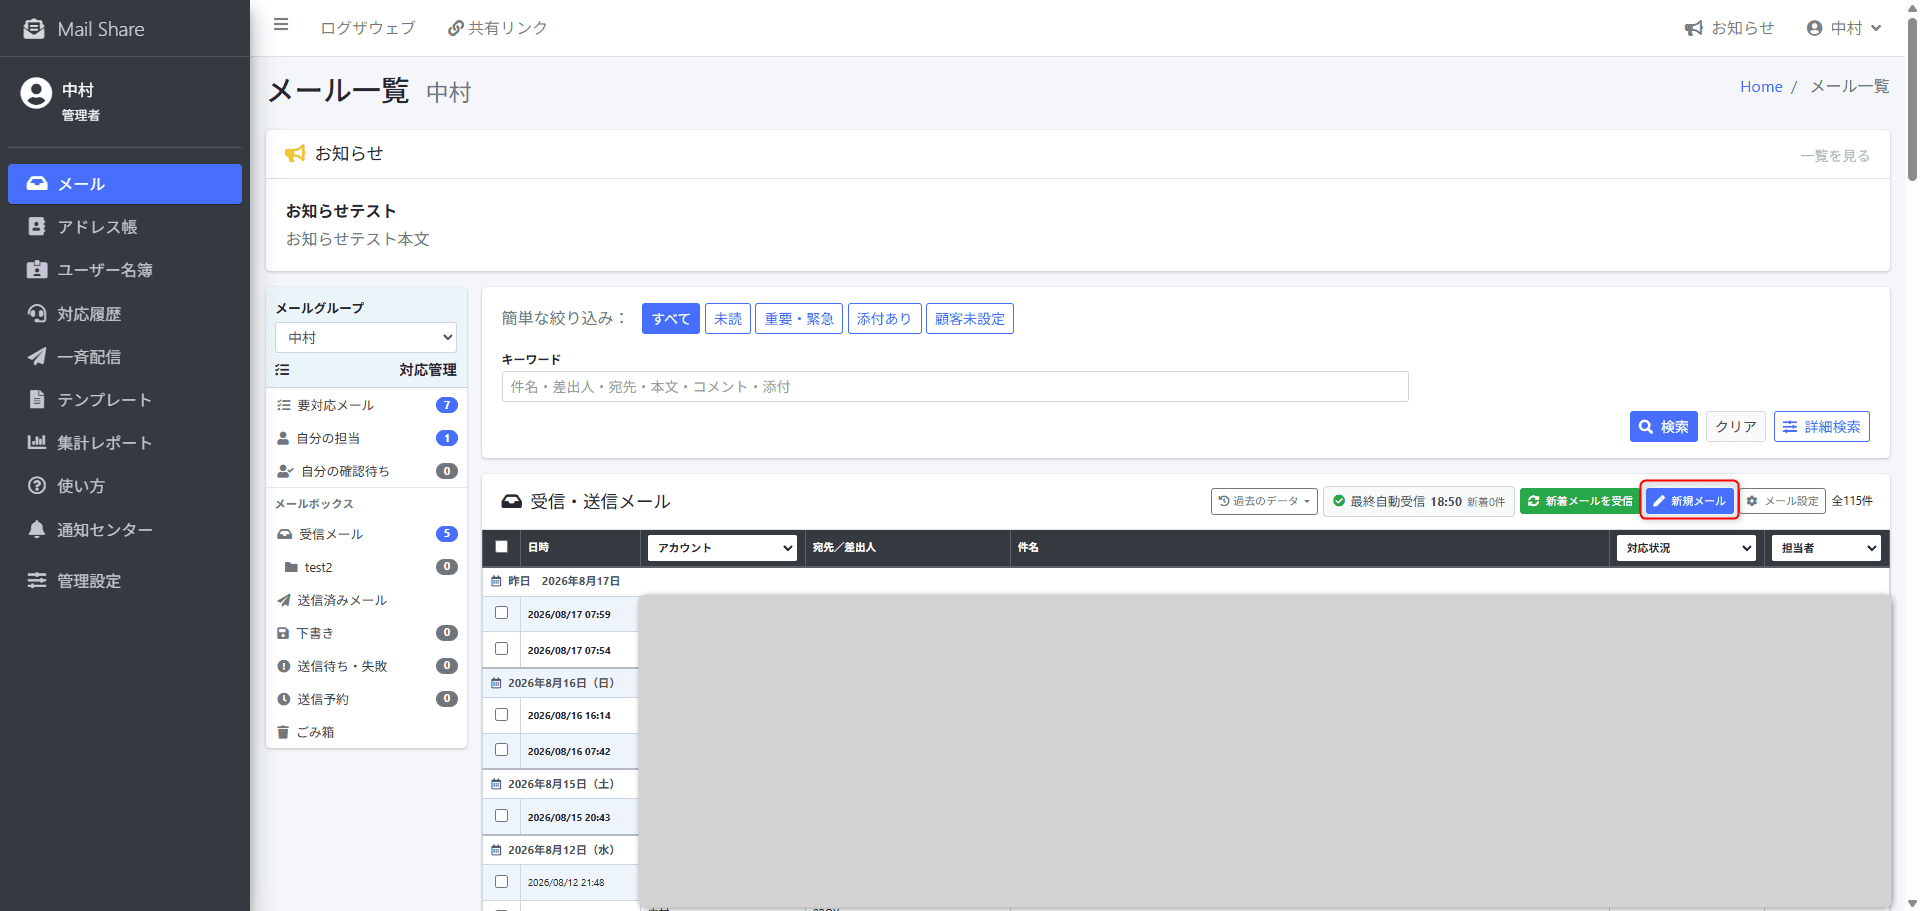Check the 2026/08/15 20:43 mail checkbox

coord(502,816)
